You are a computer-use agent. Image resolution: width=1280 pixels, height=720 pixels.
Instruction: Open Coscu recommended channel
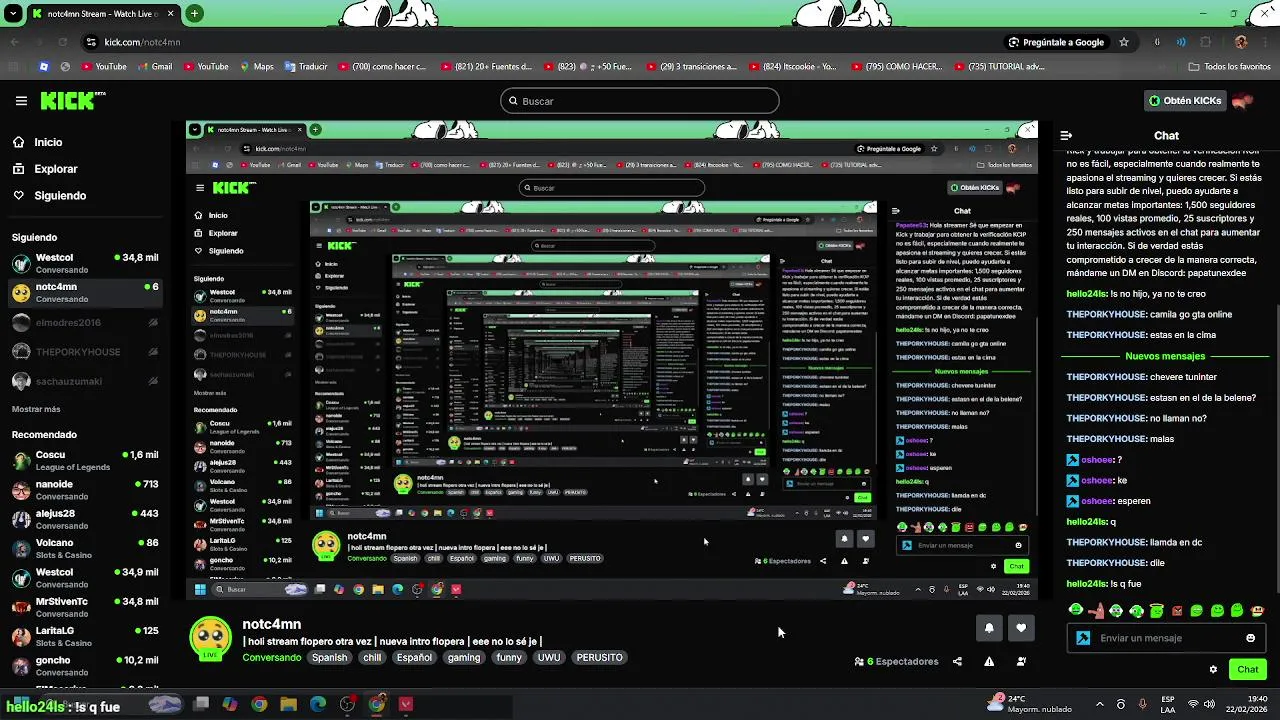coord(85,461)
